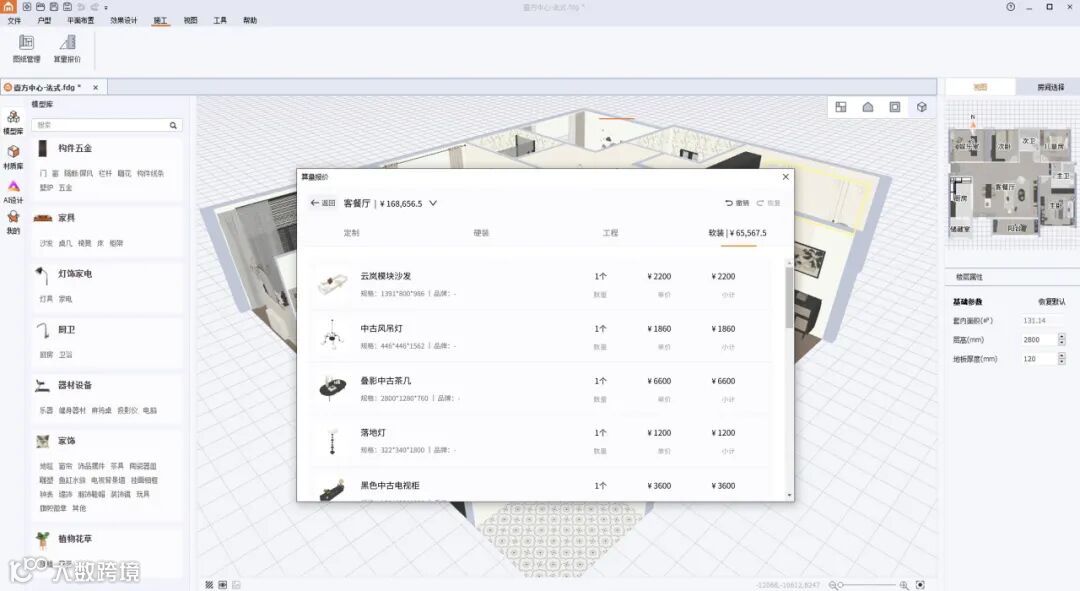Image resolution: width=1080 pixels, height=591 pixels.
Task: Select the 黑色中古电视柜 row name
Action: [x=390, y=486]
